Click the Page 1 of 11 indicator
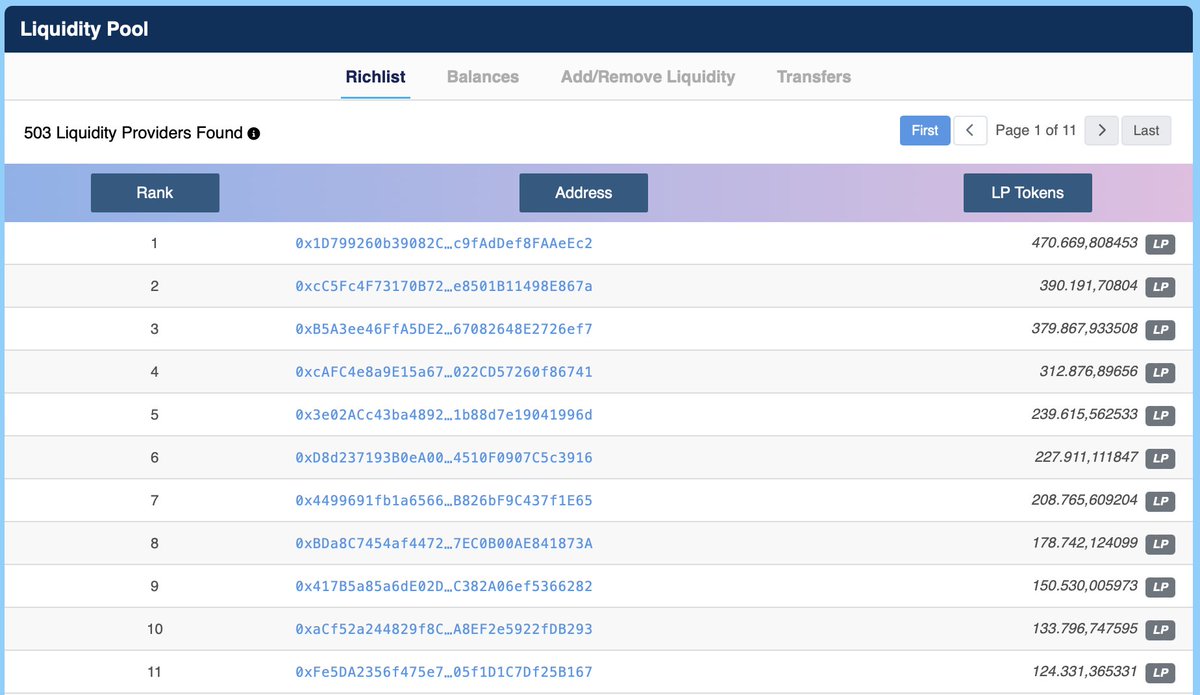The image size is (1200, 695). [x=1036, y=130]
